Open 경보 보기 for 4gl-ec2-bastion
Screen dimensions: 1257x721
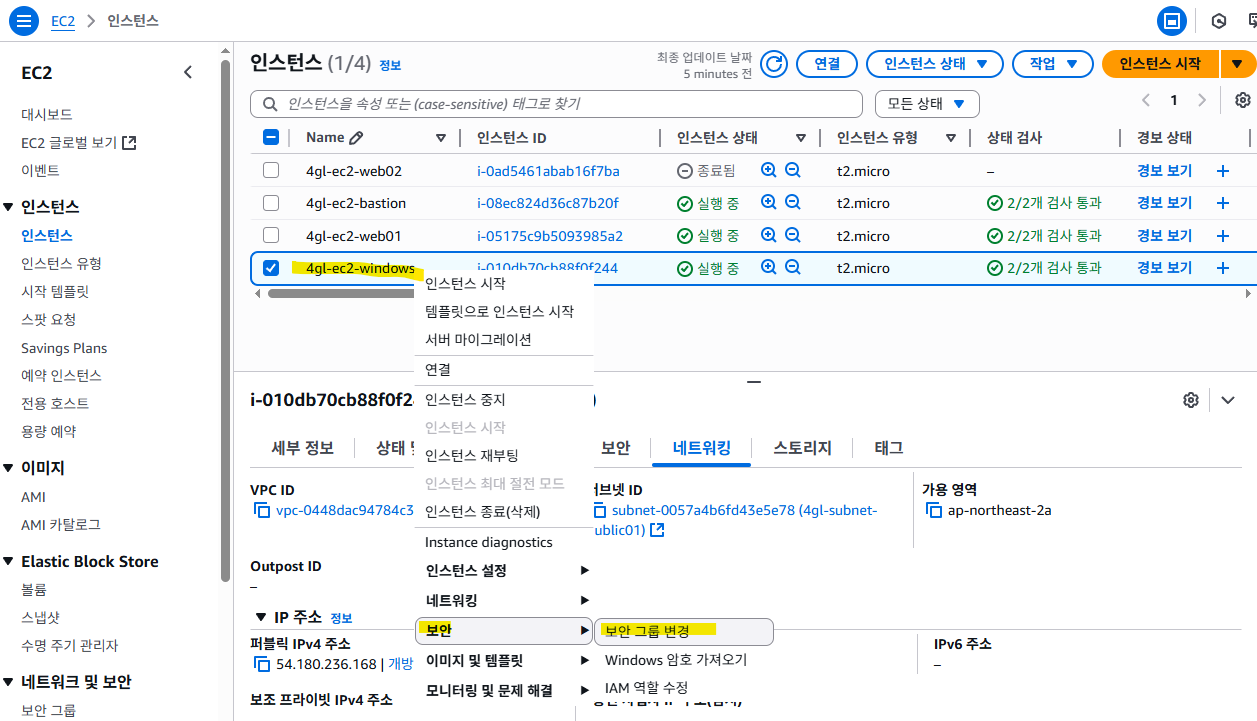(1165, 203)
